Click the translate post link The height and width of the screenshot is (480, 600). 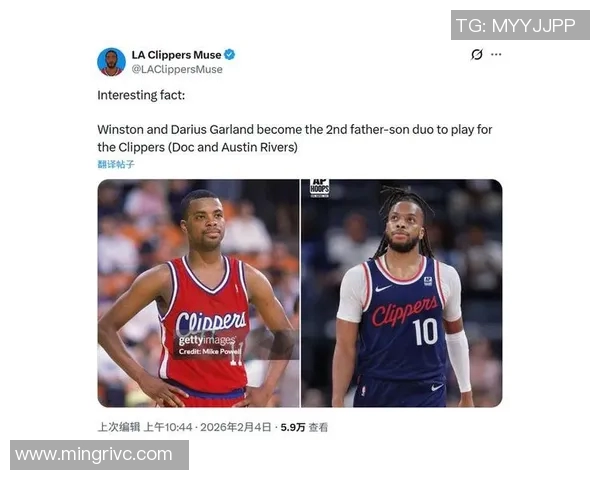click(x=116, y=164)
